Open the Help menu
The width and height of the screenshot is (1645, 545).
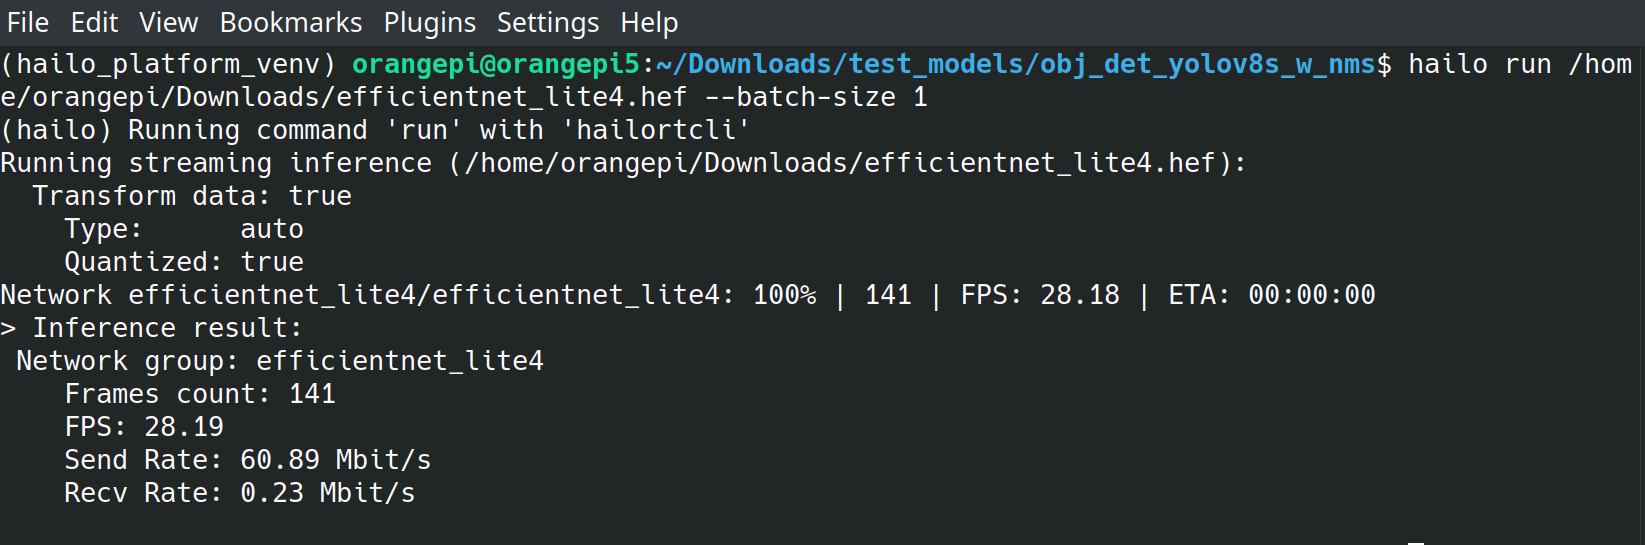[x=649, y=22]
